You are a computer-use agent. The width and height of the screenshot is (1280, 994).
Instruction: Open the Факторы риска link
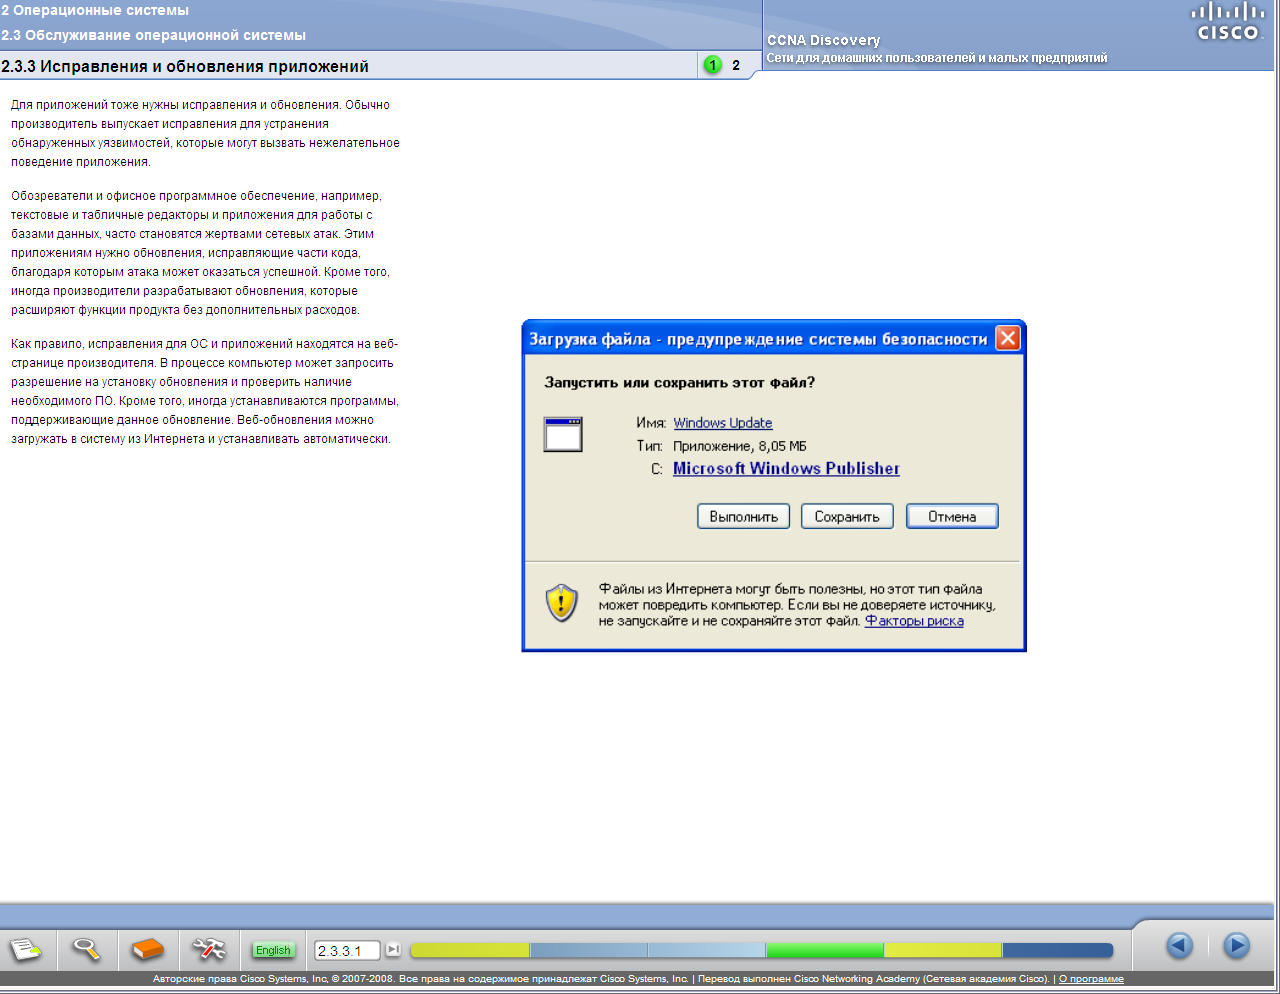(x=914, y=621)
